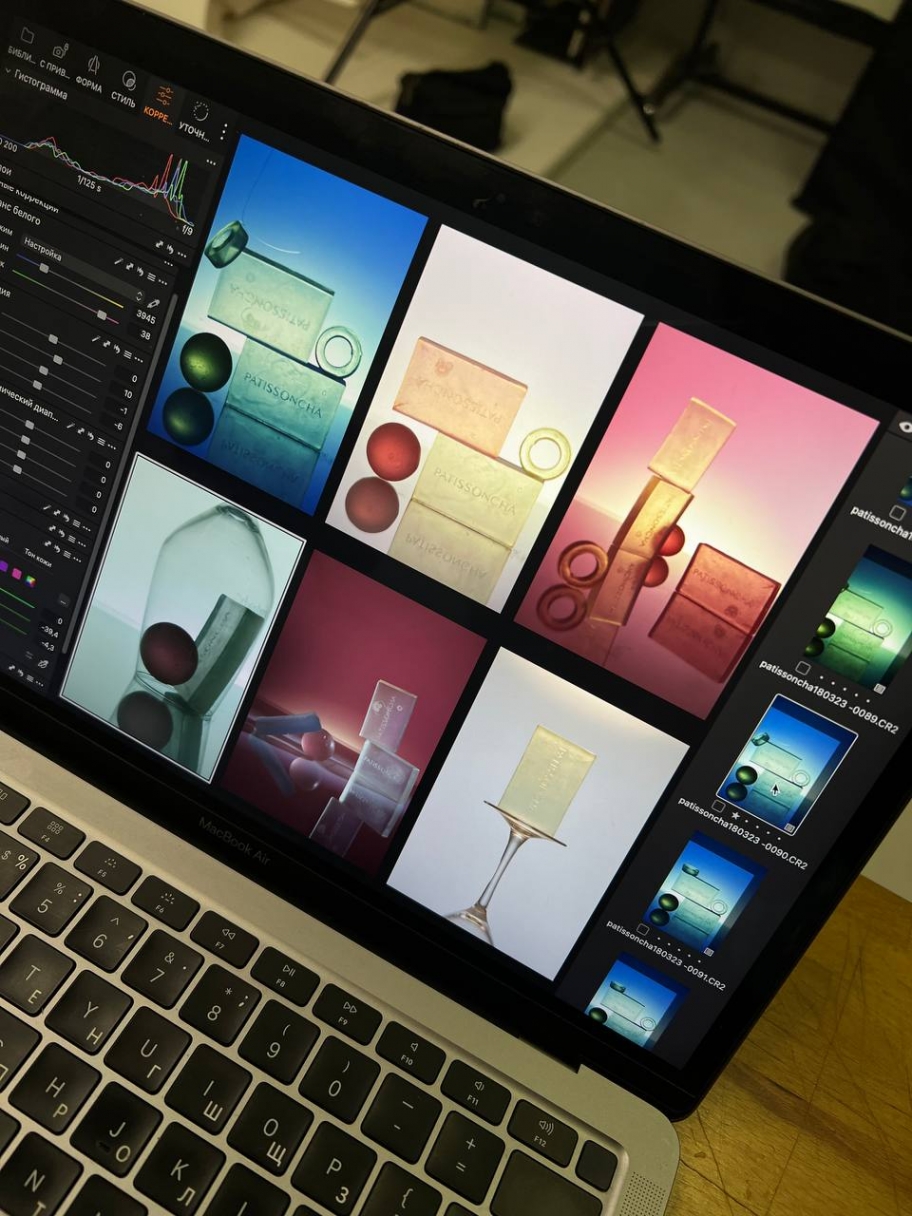
Task: Open the Уточнение (Refine) tool tab
Action: (199, 113)
